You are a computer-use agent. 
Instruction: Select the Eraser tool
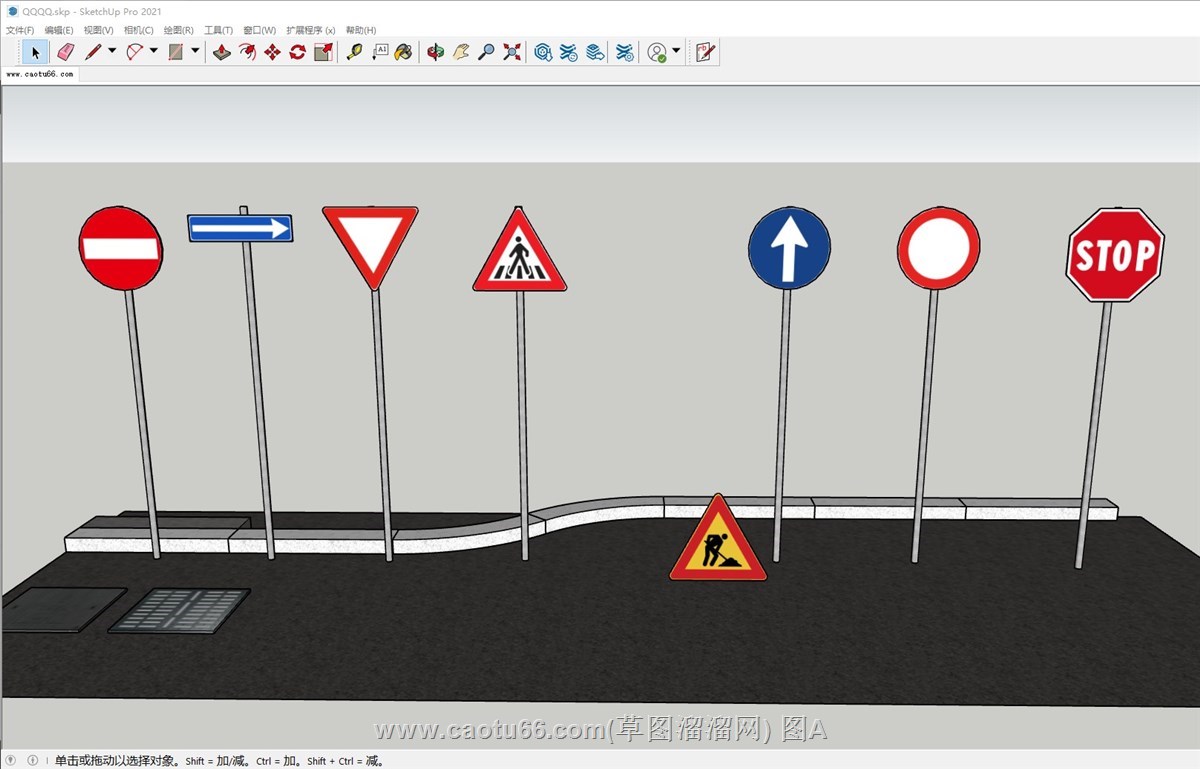tap(66, 52)
